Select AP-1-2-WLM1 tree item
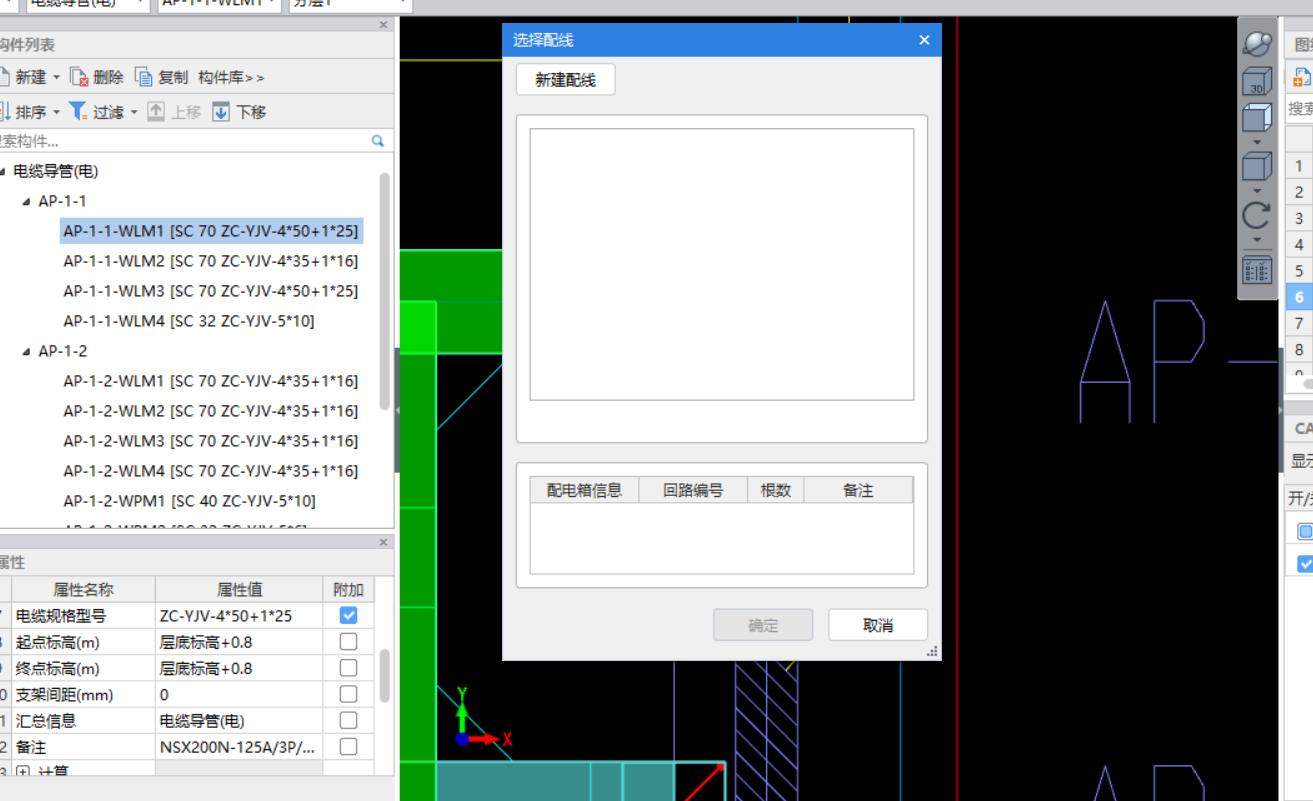This screenshot has width=1313, height=801. [x=211, y=381]
